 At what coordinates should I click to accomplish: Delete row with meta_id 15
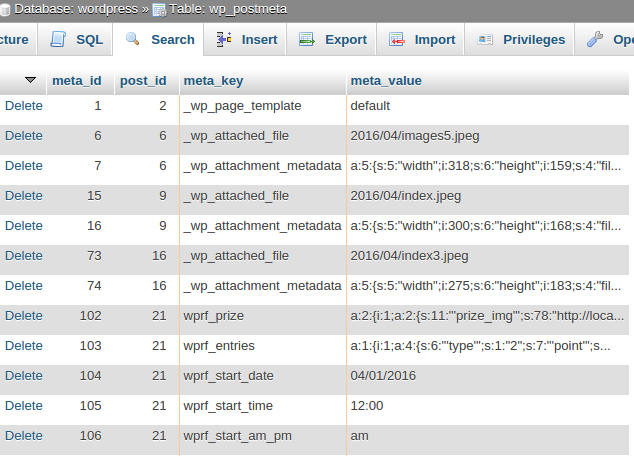[24, 196]
